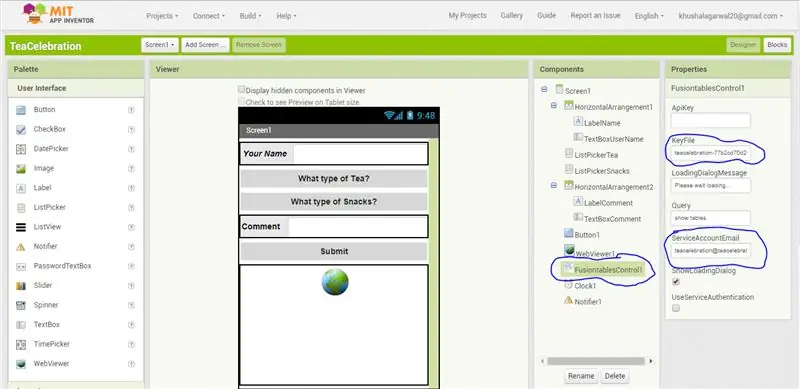
Task: Open the Guide link
Action: 546,16
